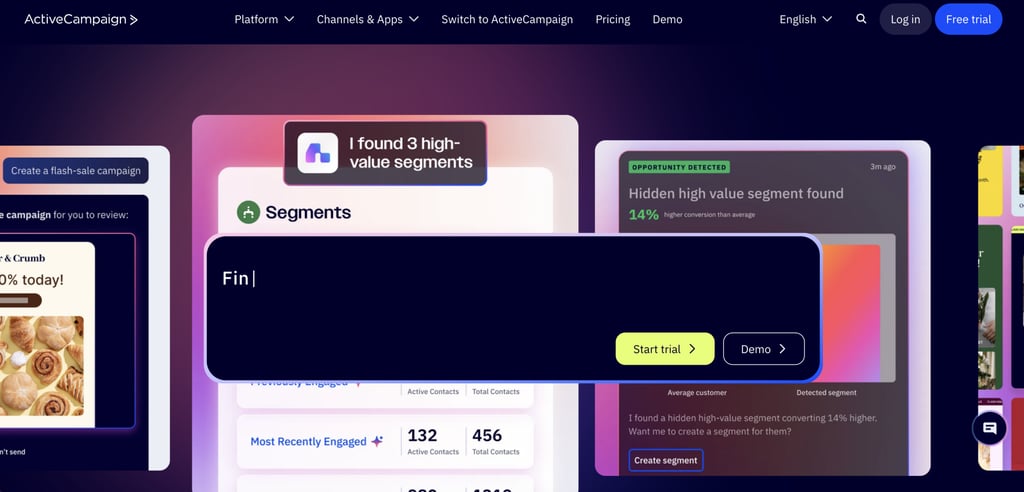Click the 'I found 3 high-value segments' bubble
Viewport: 1024px width, 492px height.
click(385, 153)
